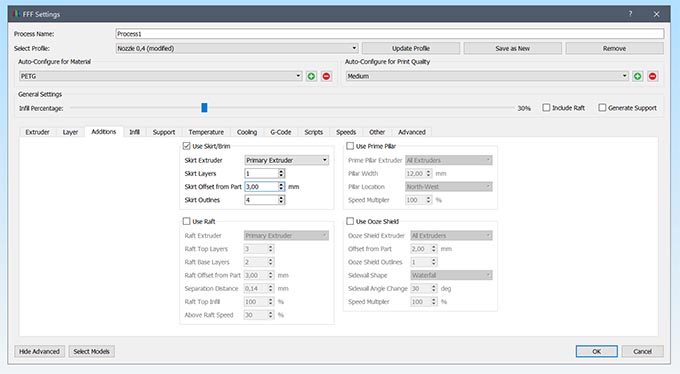
Task: Click the Infill Percentage slider handle
Action: coord(204,108)
